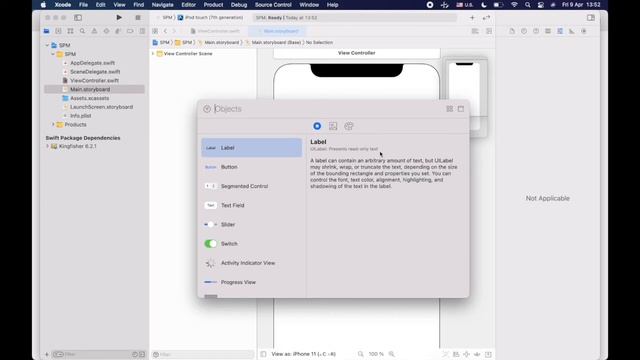Run the SPM project with the play button
The width and height of the screenshot is (640, 360).
pyautogui.click(x=119, y=18)
